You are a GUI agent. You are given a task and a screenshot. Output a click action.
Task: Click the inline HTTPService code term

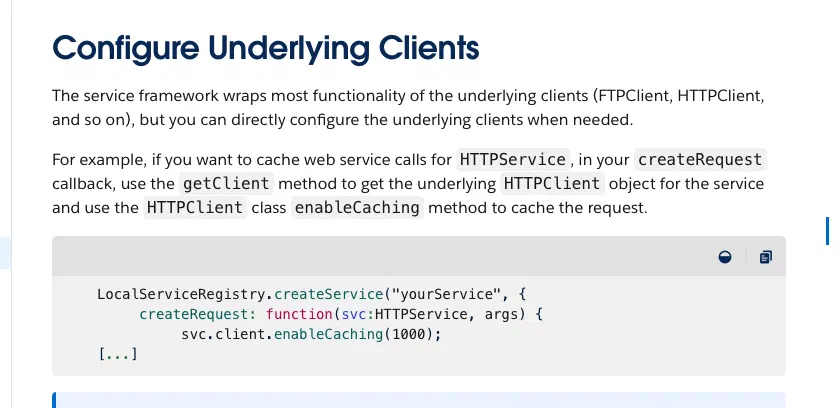click(x=513, y=160)
